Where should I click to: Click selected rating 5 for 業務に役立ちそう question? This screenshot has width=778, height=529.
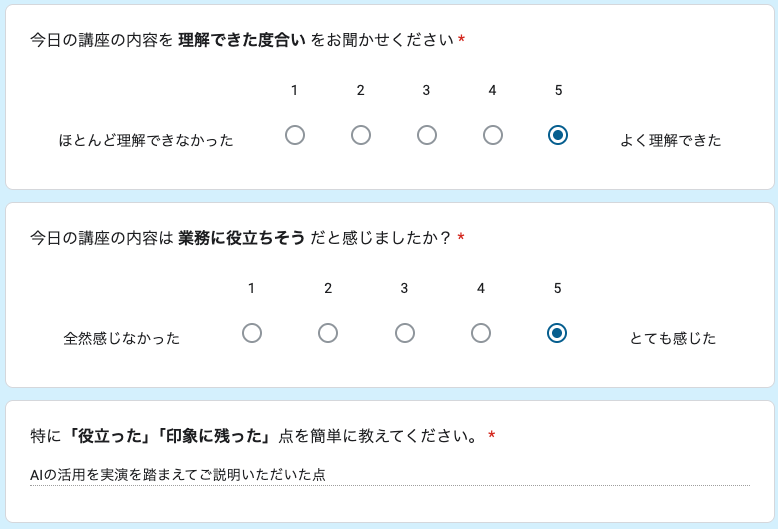point(557,333)
